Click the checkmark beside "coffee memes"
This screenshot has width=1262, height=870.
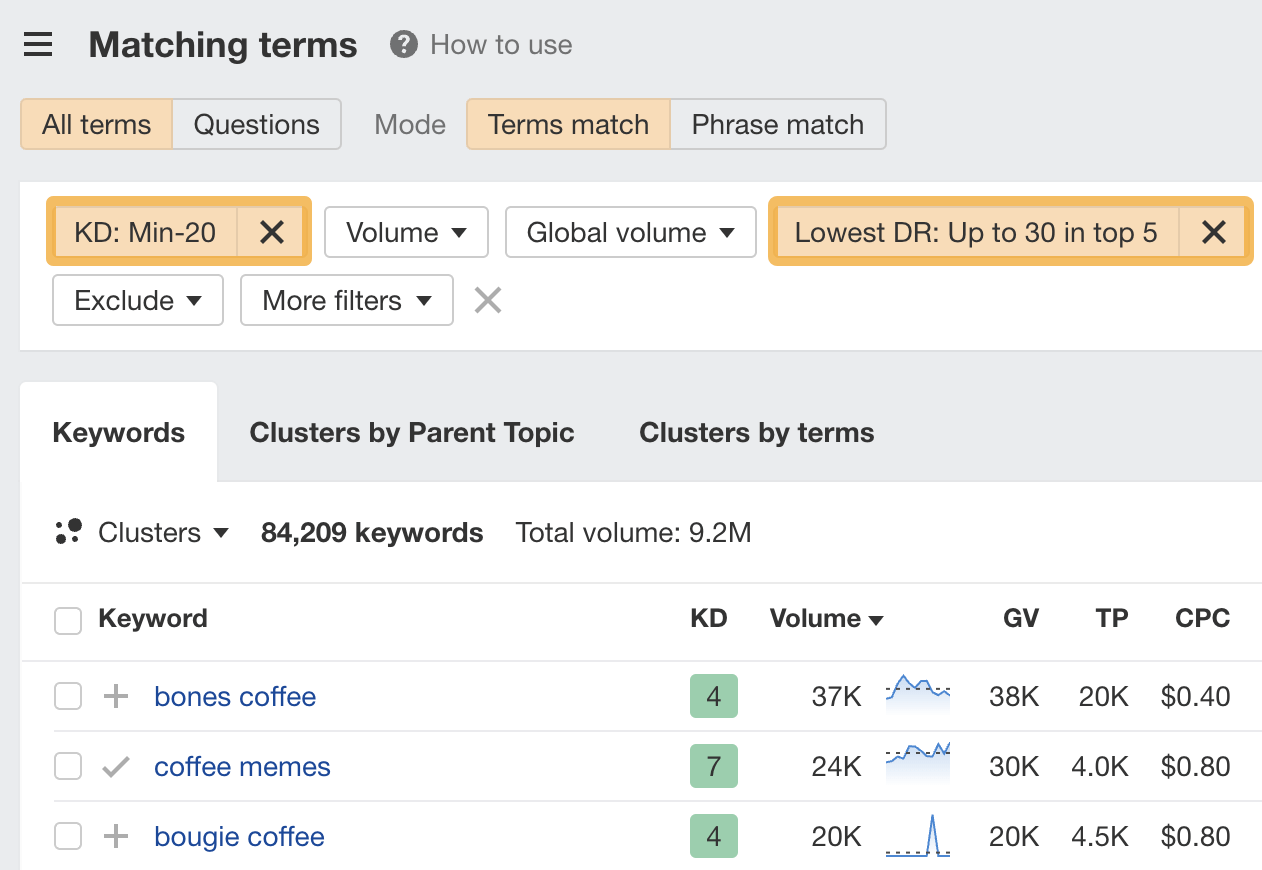[x=115, y=766]
